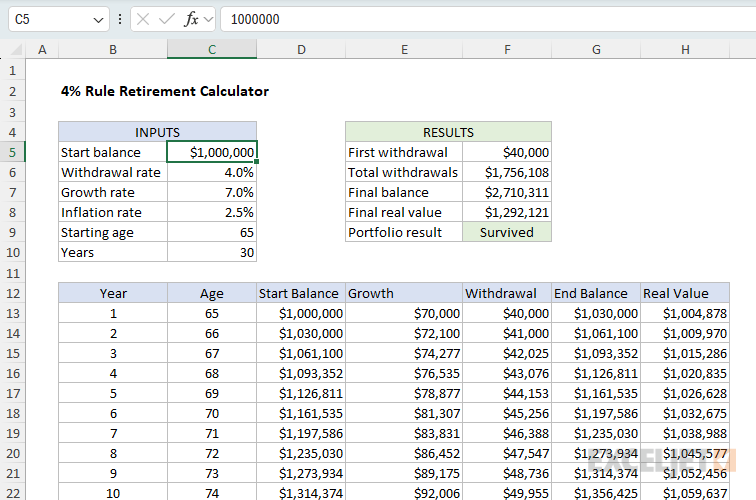Viewport: 756px width, 500px height.
Task: Select the INPUTS header cell
Action: pos(157,132)
